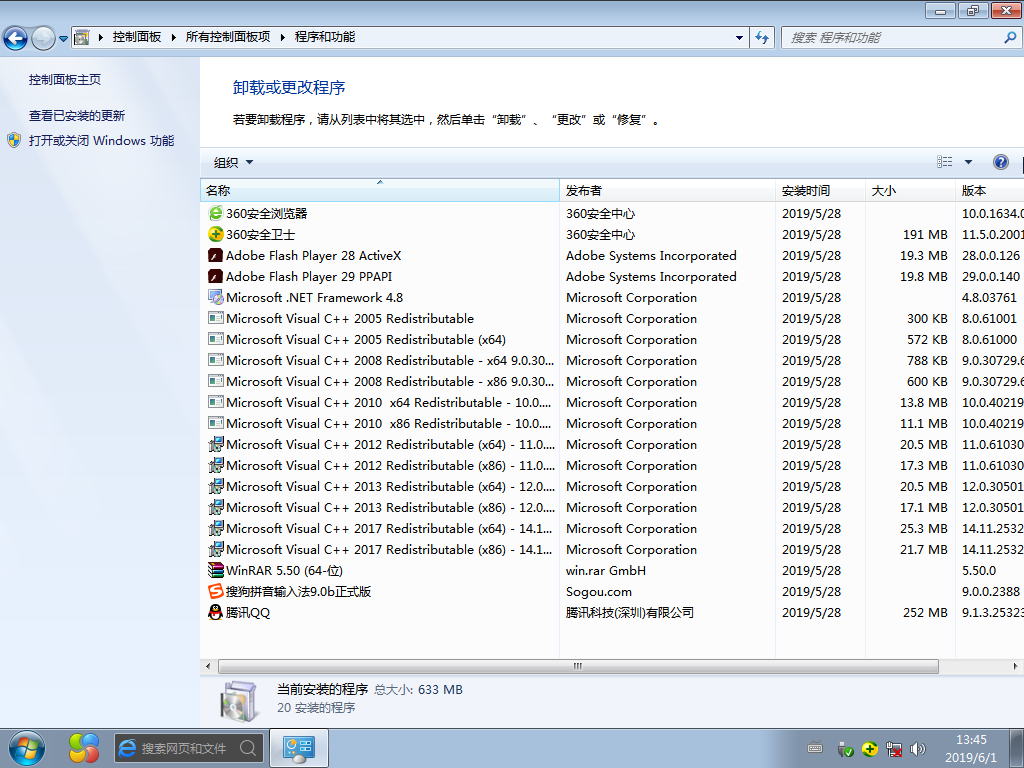Click the scrollbar left arrow

(208, 666)
